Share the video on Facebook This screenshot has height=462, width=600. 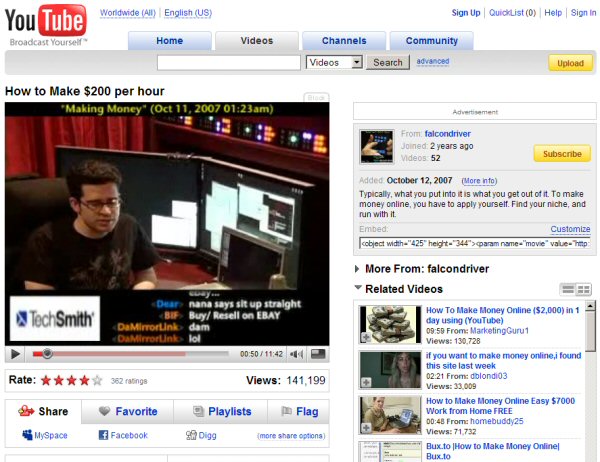(x=123, y=435)
